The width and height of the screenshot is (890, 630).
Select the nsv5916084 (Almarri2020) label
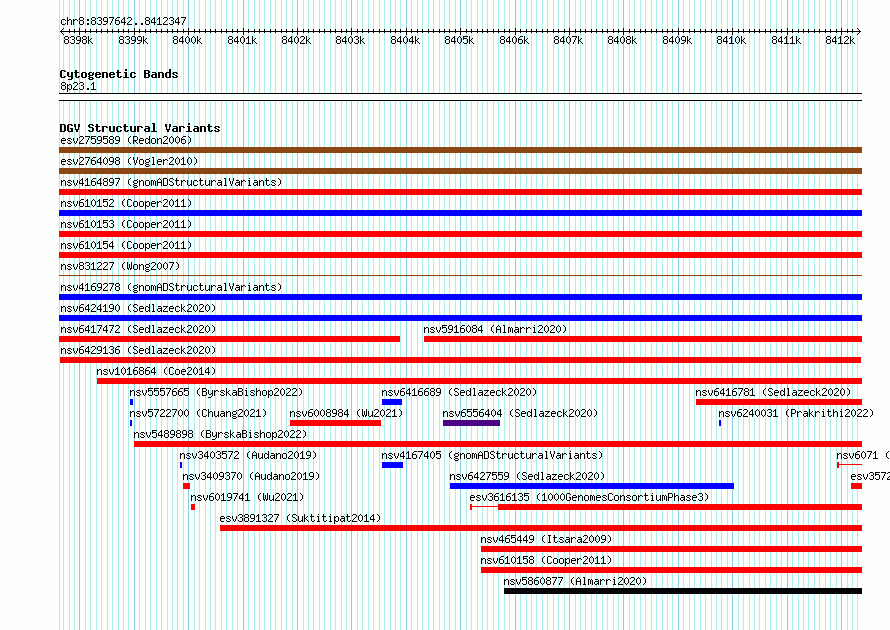coord(495,329)
